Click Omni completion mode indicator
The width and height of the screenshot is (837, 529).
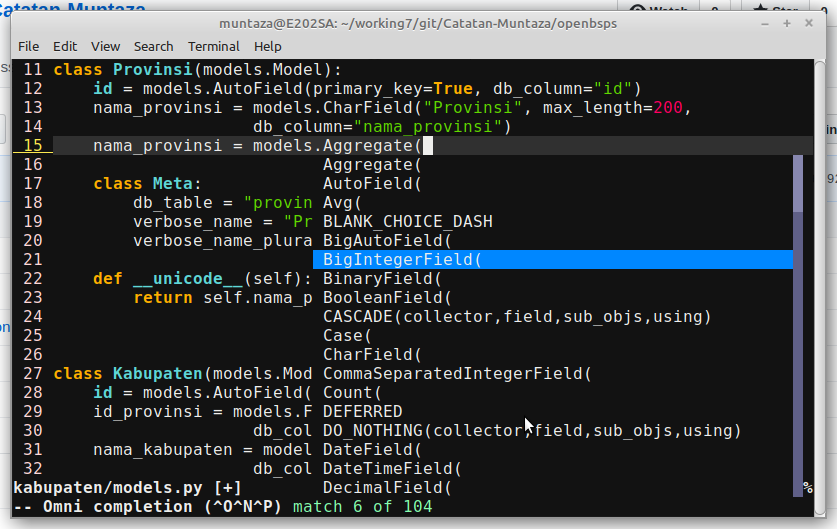pyautogui.click(x=147, y=507)
